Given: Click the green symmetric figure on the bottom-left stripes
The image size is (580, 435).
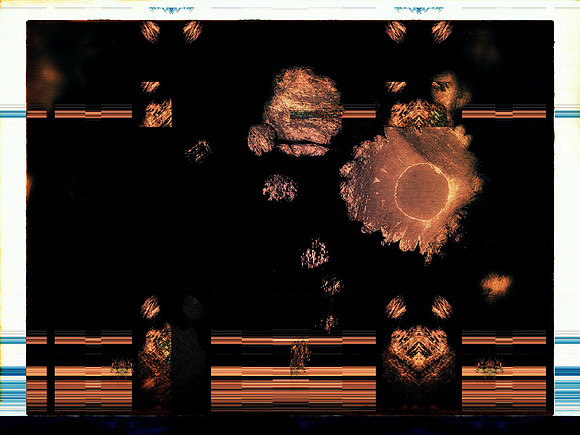Looking at the screenshot, I should click(x=121, y=367).
